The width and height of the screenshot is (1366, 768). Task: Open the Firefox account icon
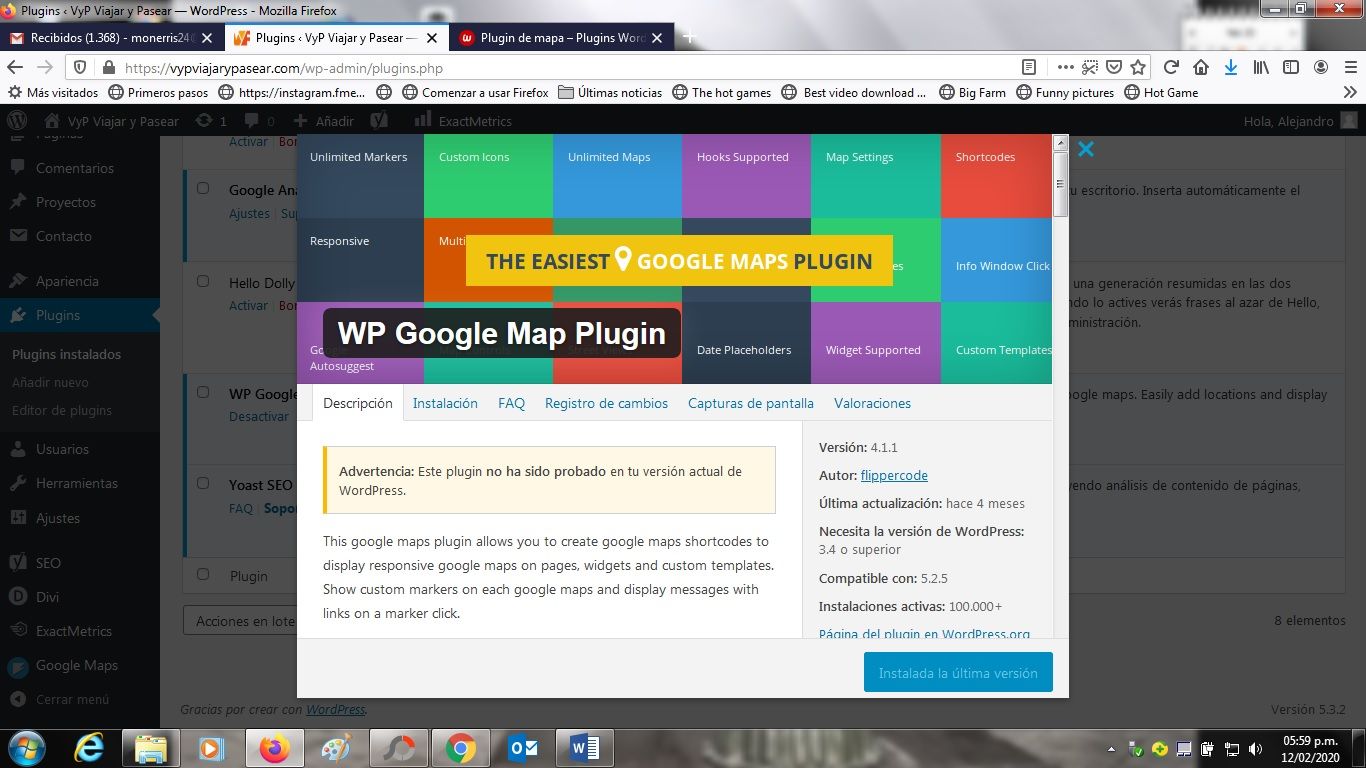pos(1321,68)
